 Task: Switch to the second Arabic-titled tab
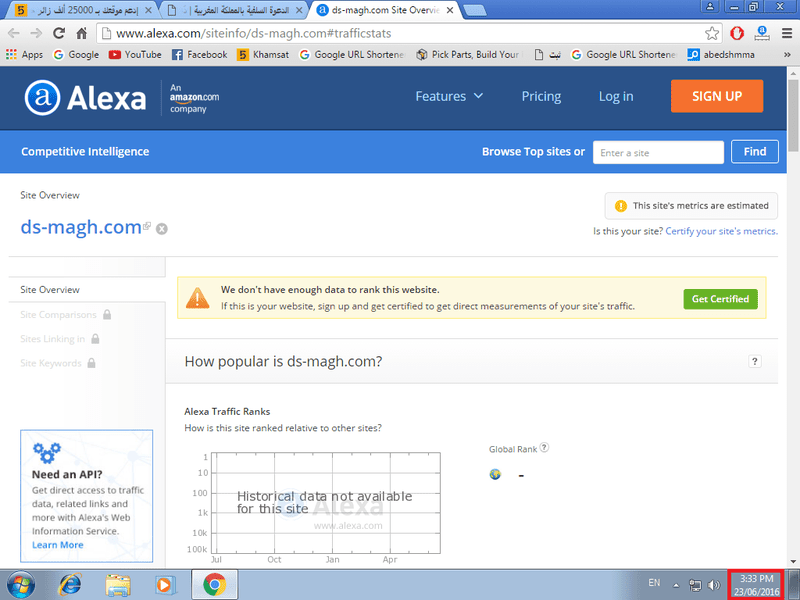point(235,10)
